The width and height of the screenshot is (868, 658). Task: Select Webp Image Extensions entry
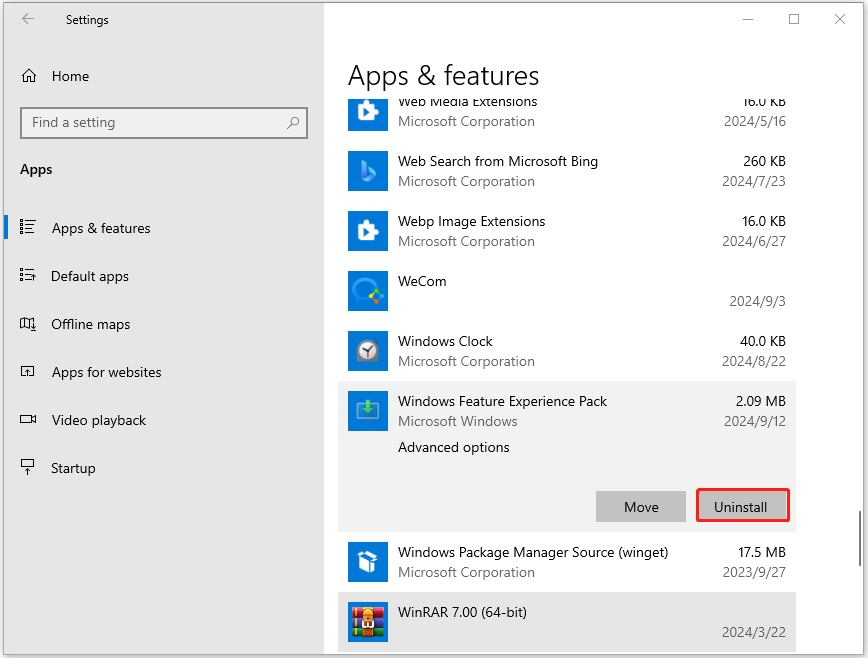[567, 231]
